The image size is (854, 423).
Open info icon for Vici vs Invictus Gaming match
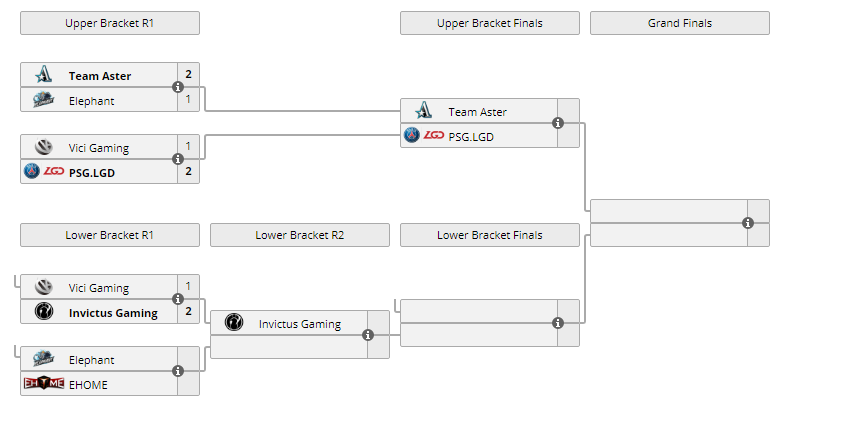178,299
